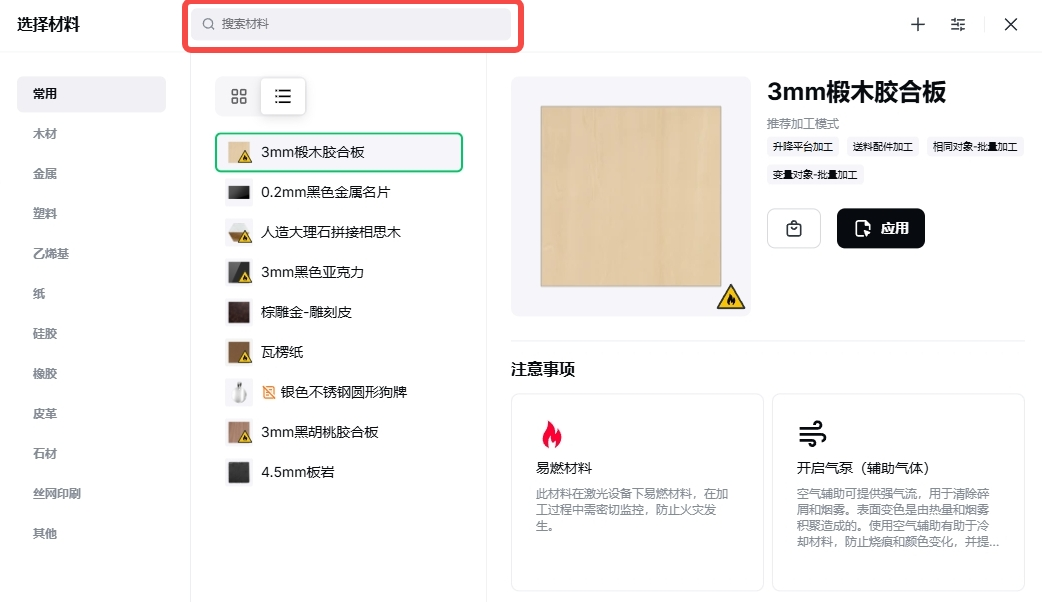This screenshot has width=1042, height=602.
Task: Open the 金属 materials category
Action: click(x=45, y=174)
